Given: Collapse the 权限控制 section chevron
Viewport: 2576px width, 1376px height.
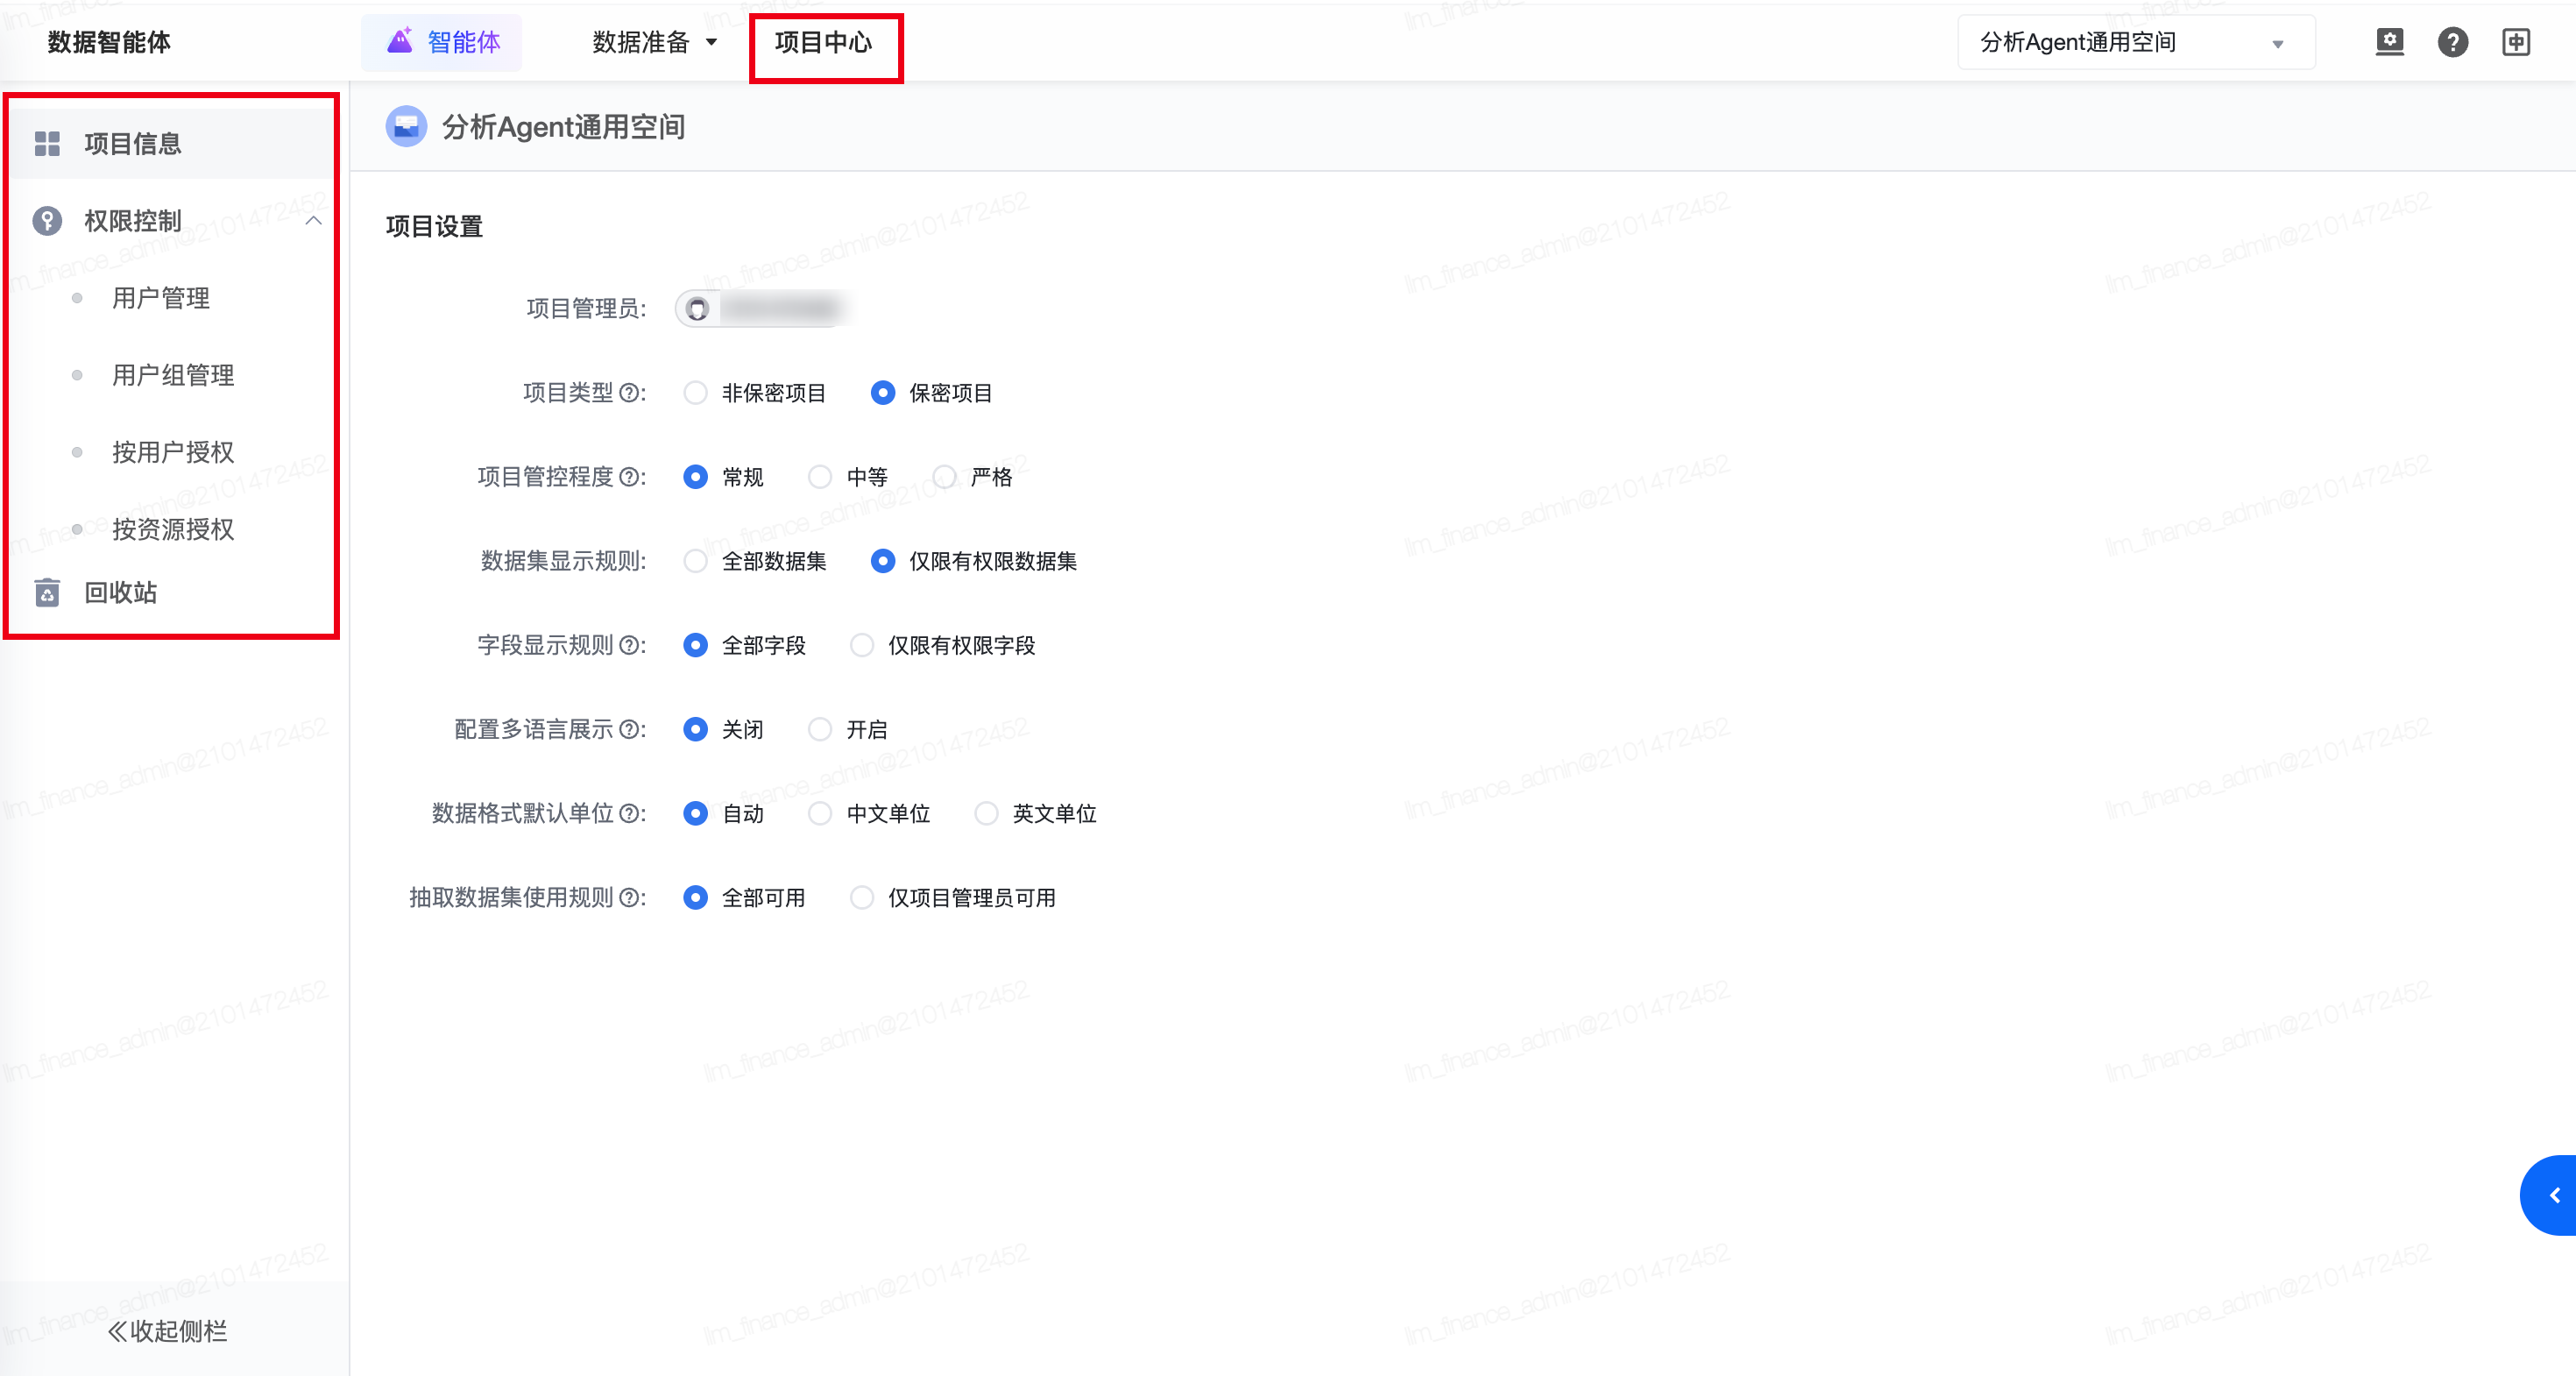Looking at the screenshot, I should [313, 221].
